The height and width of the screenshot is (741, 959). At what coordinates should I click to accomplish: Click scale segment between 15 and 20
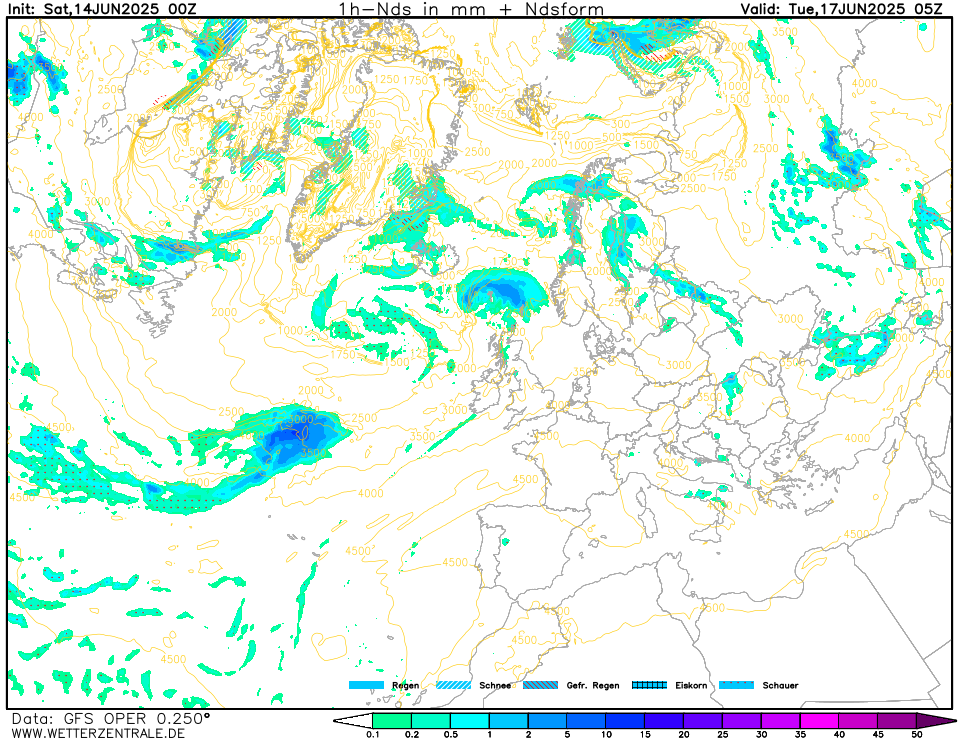tap(664, 721)
